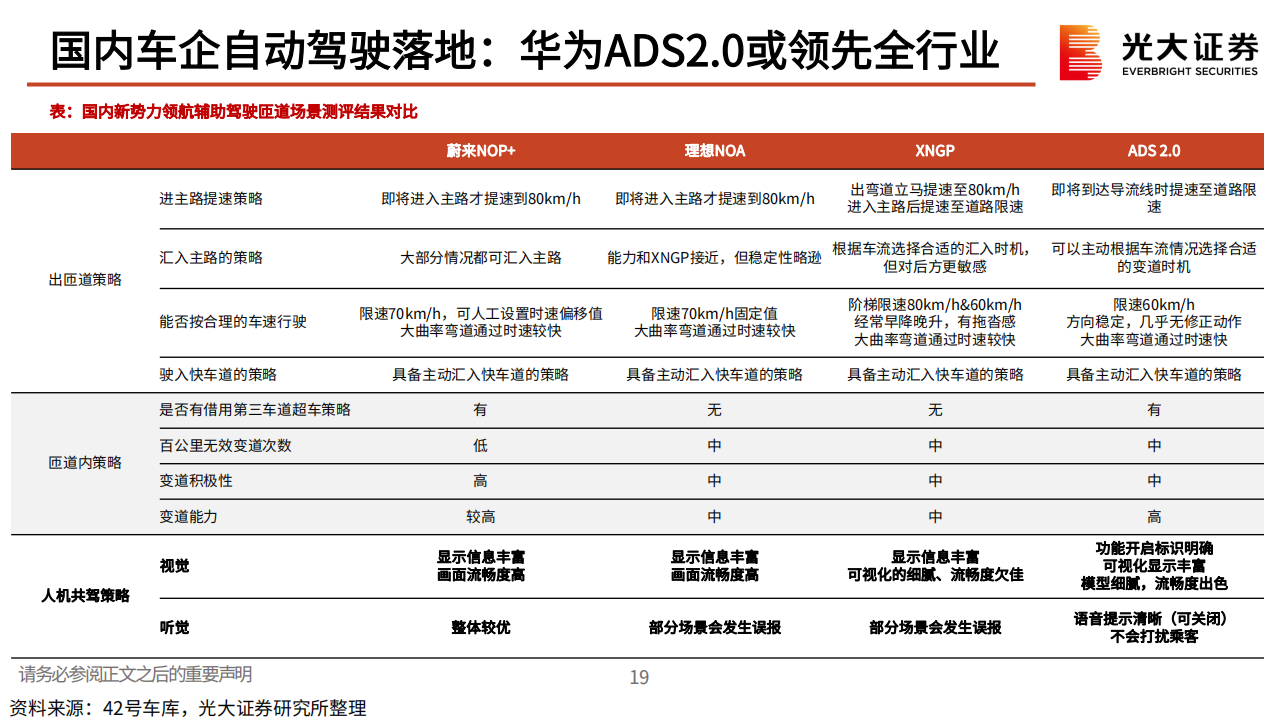
Task: Click the 变道积极性 row label
Action: [x=196, y=481]
